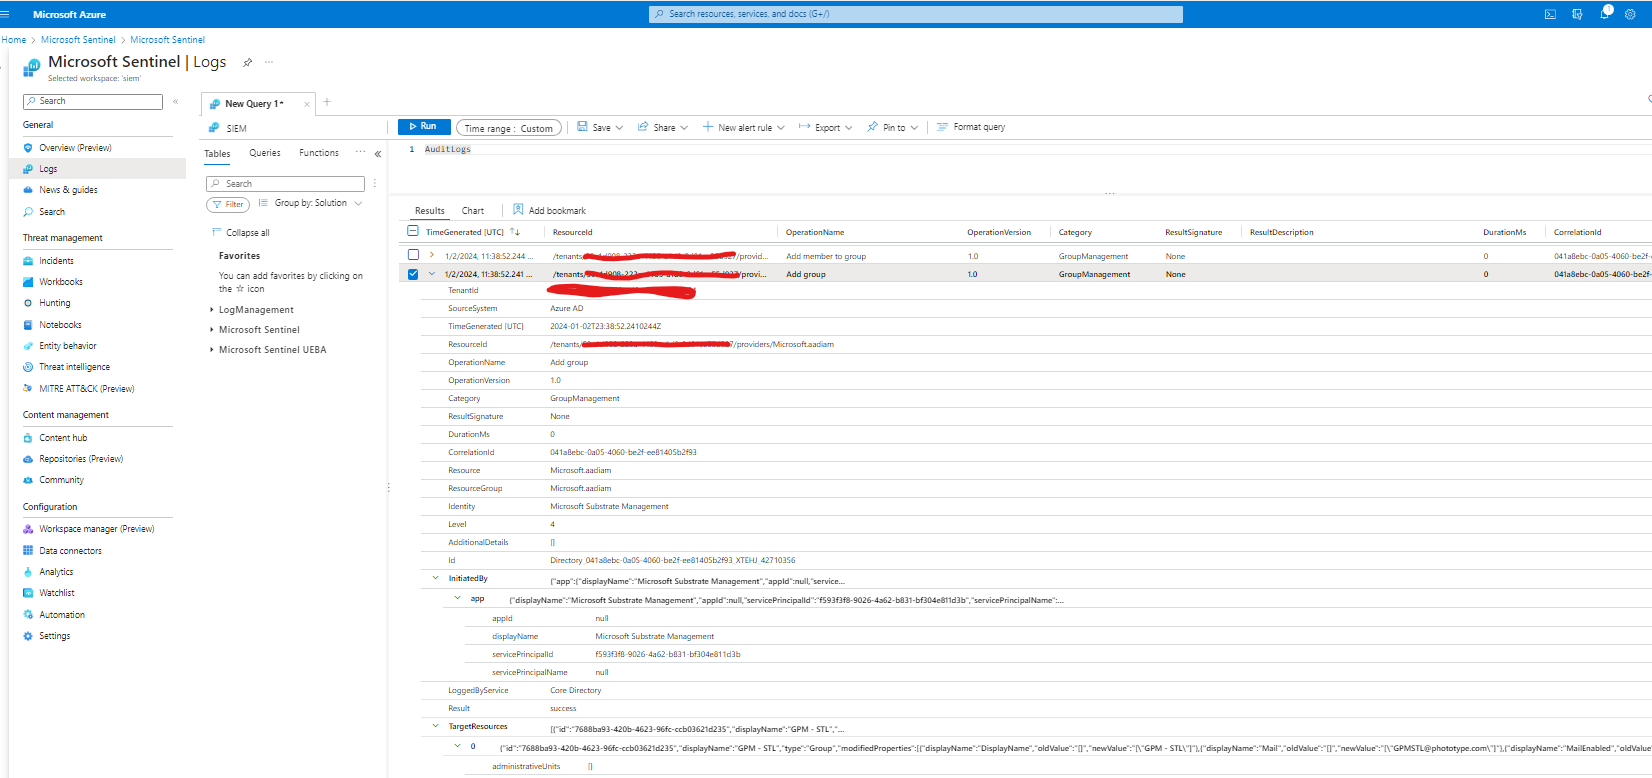Toggle the select-all rows checkbox
Screen dimensions: 1652x778
click(x=413, y=231)
